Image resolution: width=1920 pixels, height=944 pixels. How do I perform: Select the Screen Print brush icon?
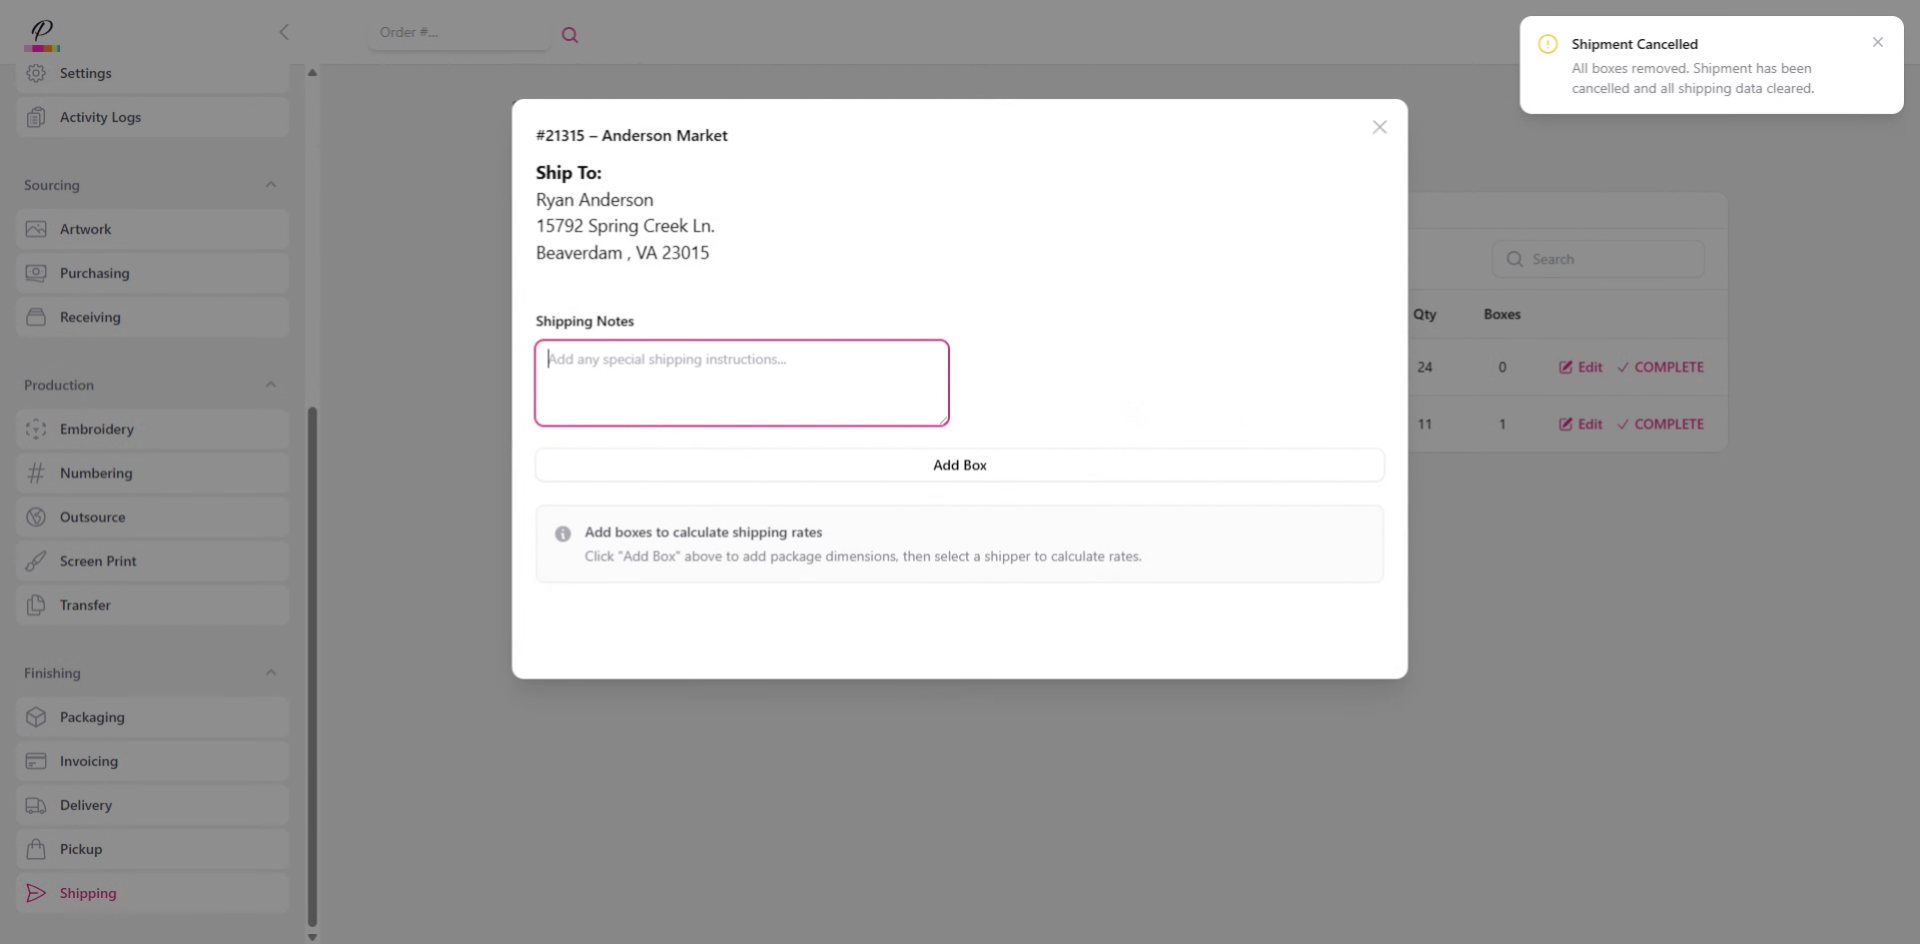36,561
